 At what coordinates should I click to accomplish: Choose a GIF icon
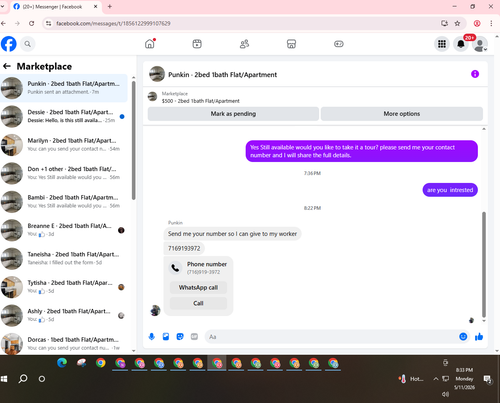click(x=194, y=337)
